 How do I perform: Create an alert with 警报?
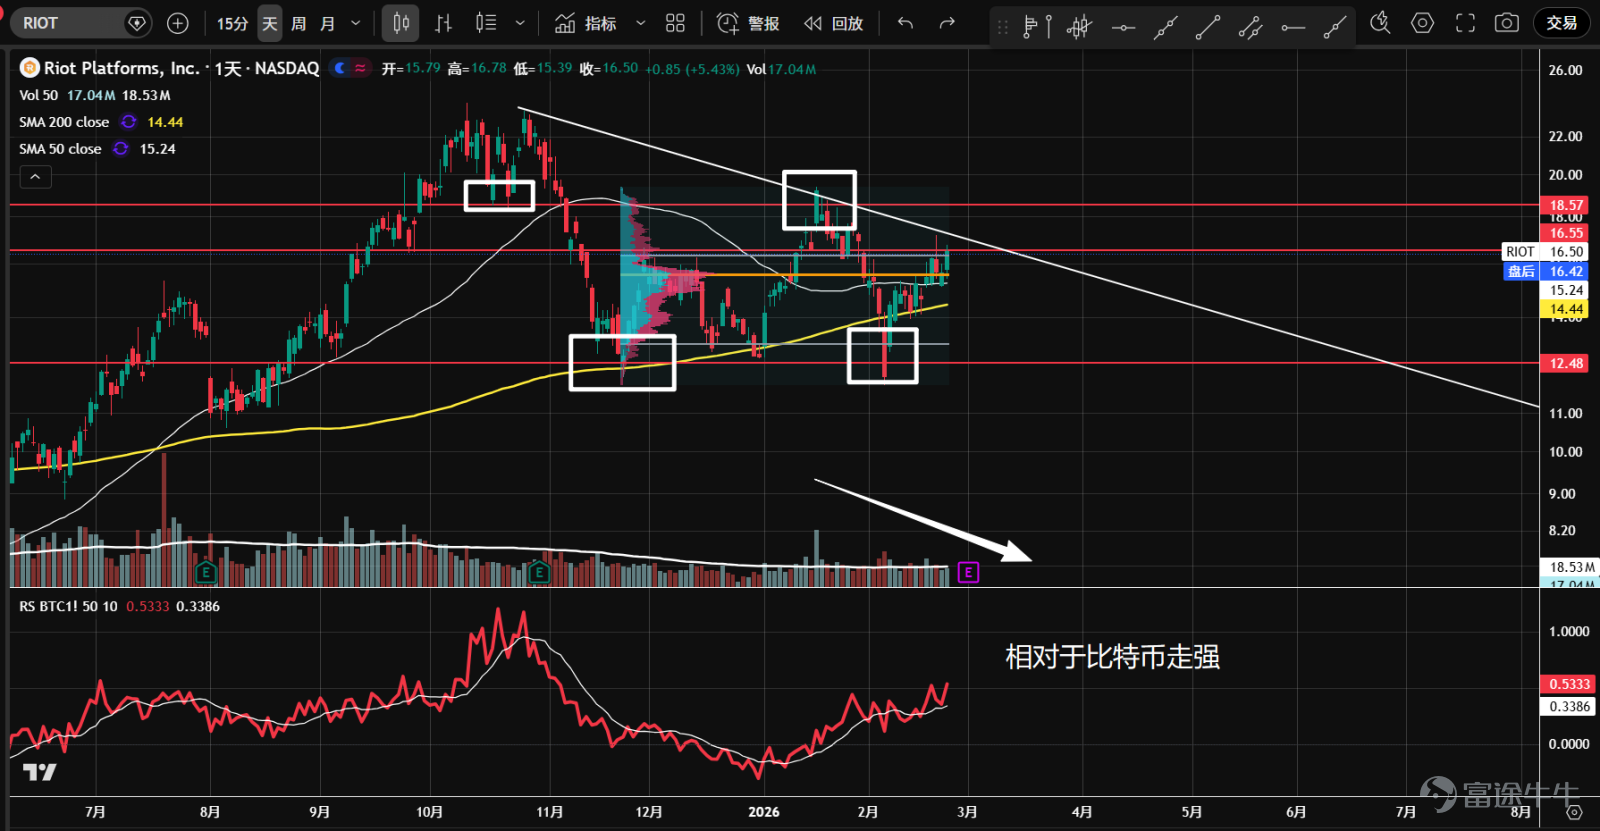pyautogui.click(x=748, y=23)
